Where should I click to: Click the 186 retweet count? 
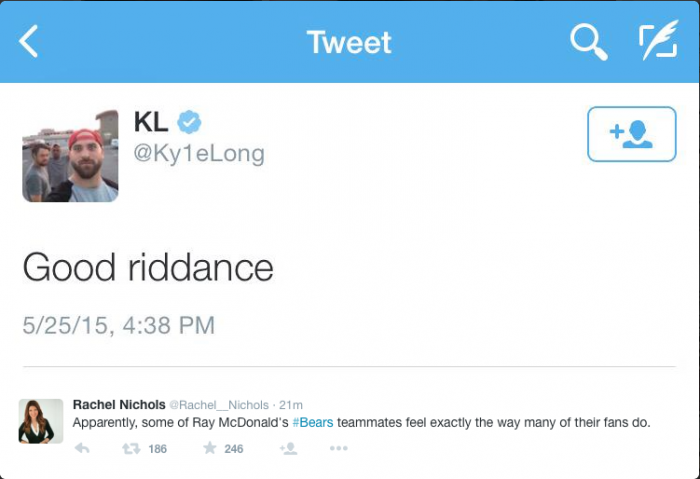pos(157,449)
